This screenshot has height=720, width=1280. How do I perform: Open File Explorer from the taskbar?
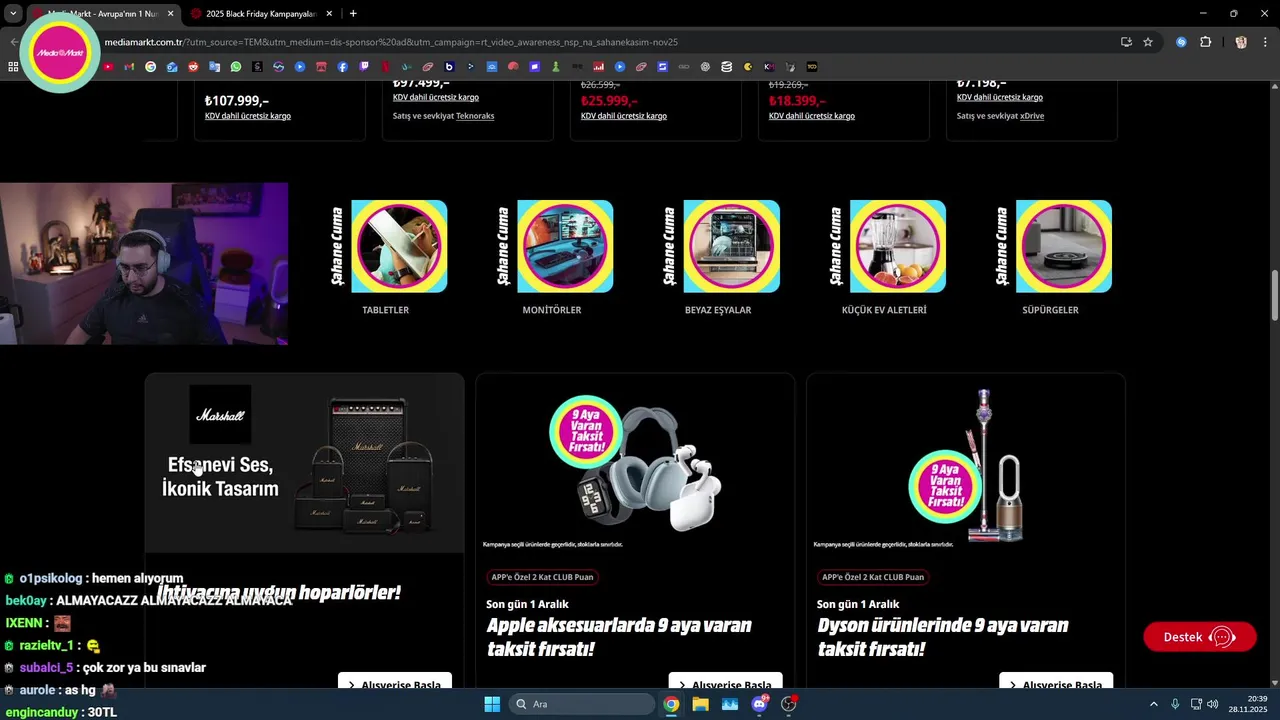pyautogui.click(x=700, y=704)
